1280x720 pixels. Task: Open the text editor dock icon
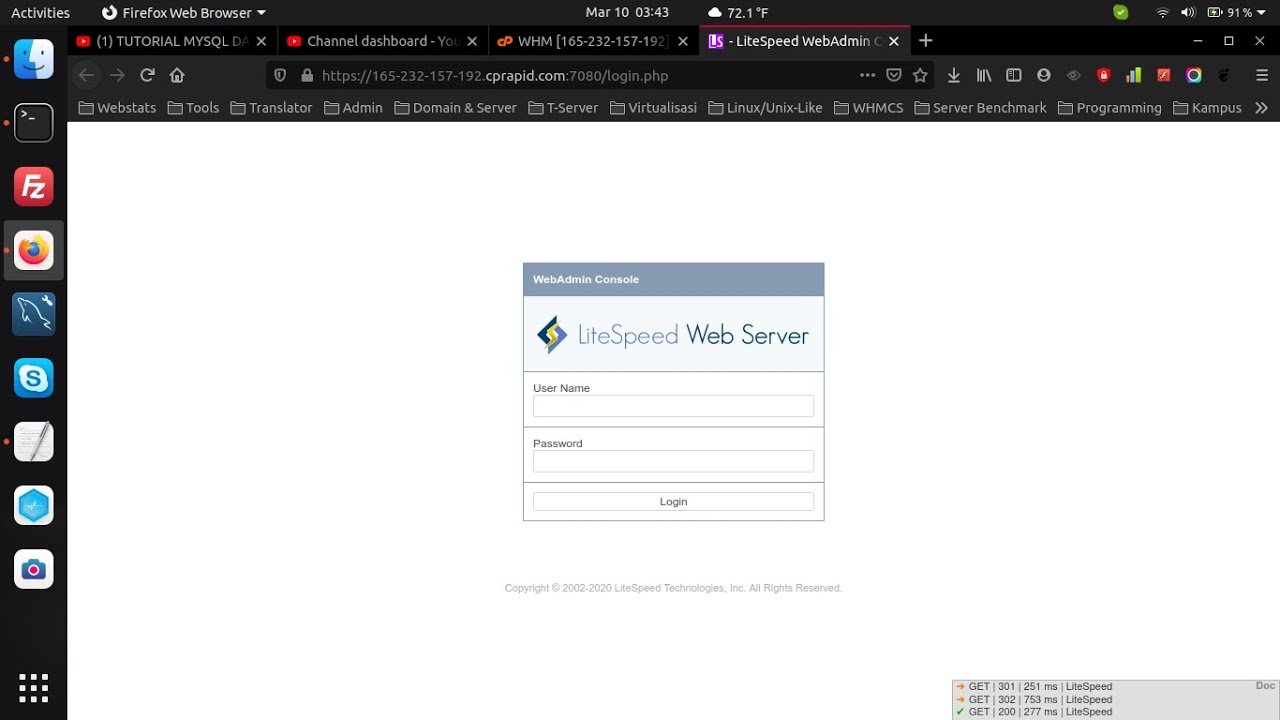[34, 441]
